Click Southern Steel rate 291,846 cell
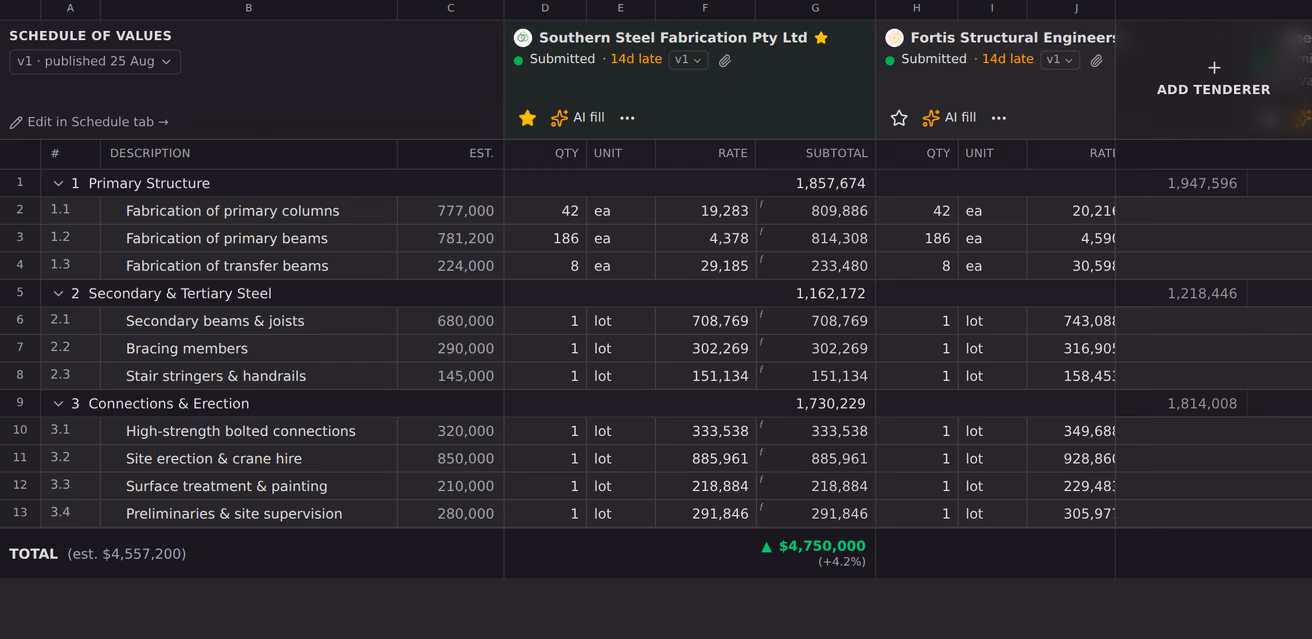Screen dimensions: 1312x639 [706, 514]
